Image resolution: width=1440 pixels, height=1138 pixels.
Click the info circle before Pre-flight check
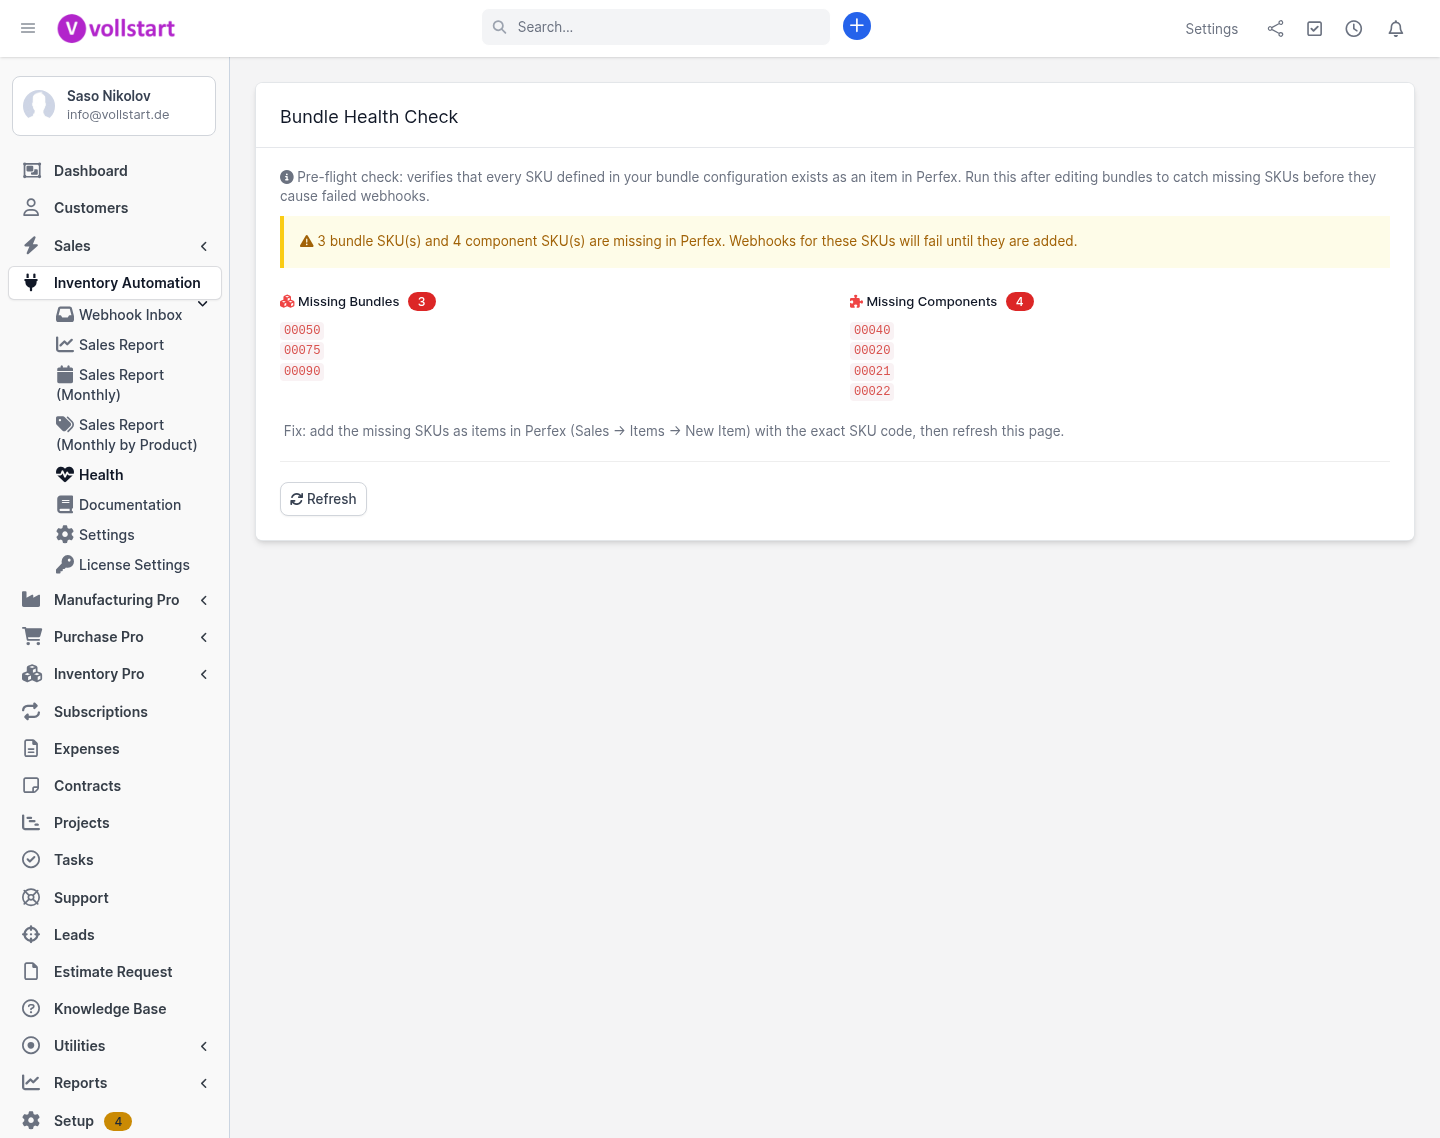pos(287,177)
